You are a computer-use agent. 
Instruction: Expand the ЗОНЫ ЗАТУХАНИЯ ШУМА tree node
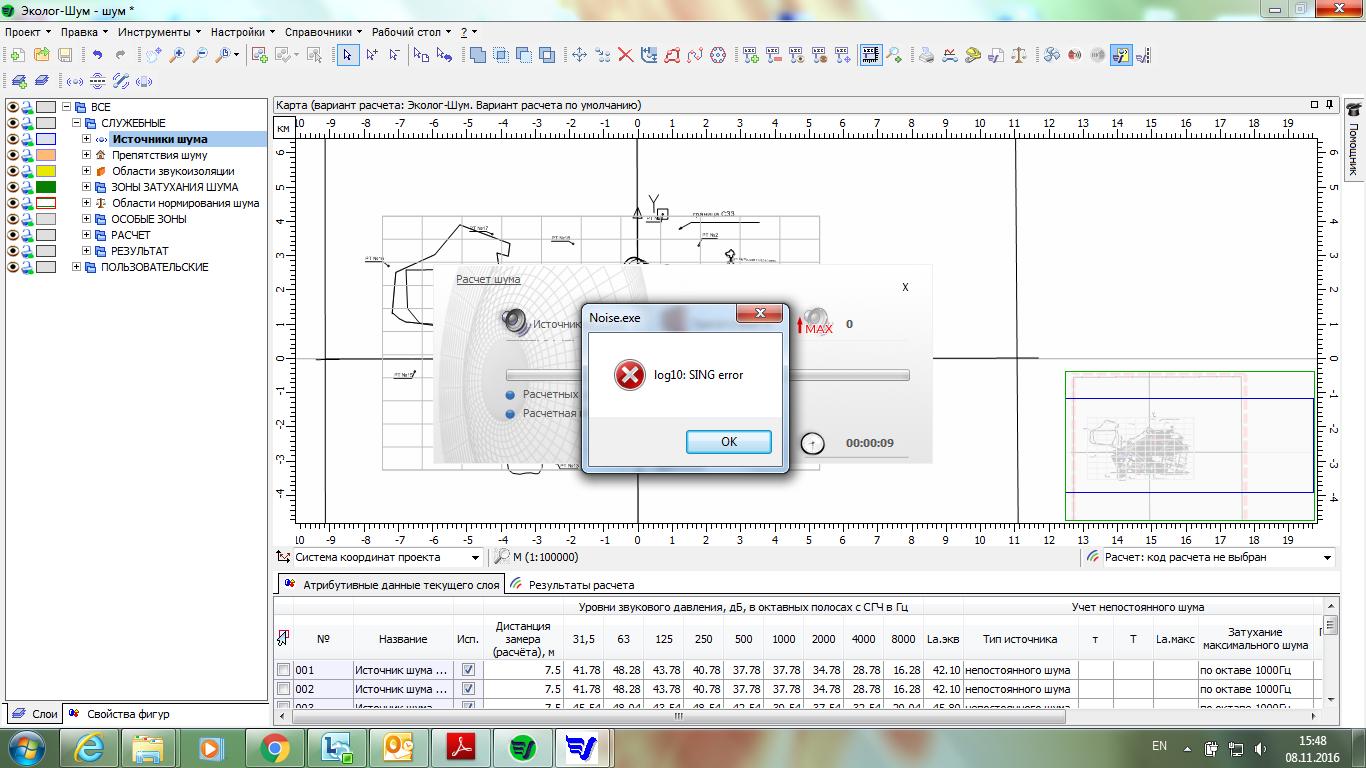tap(87, 187)
